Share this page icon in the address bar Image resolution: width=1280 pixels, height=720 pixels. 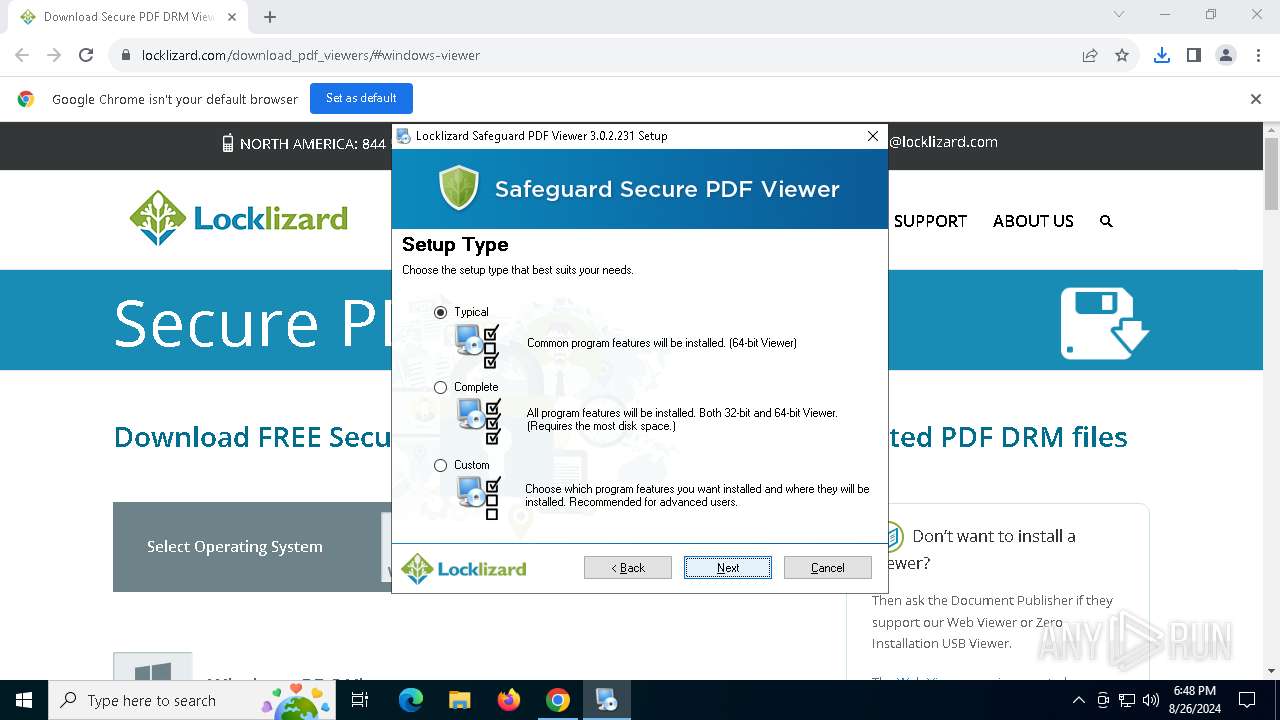pyautogui.click(x=1090, y=55)
